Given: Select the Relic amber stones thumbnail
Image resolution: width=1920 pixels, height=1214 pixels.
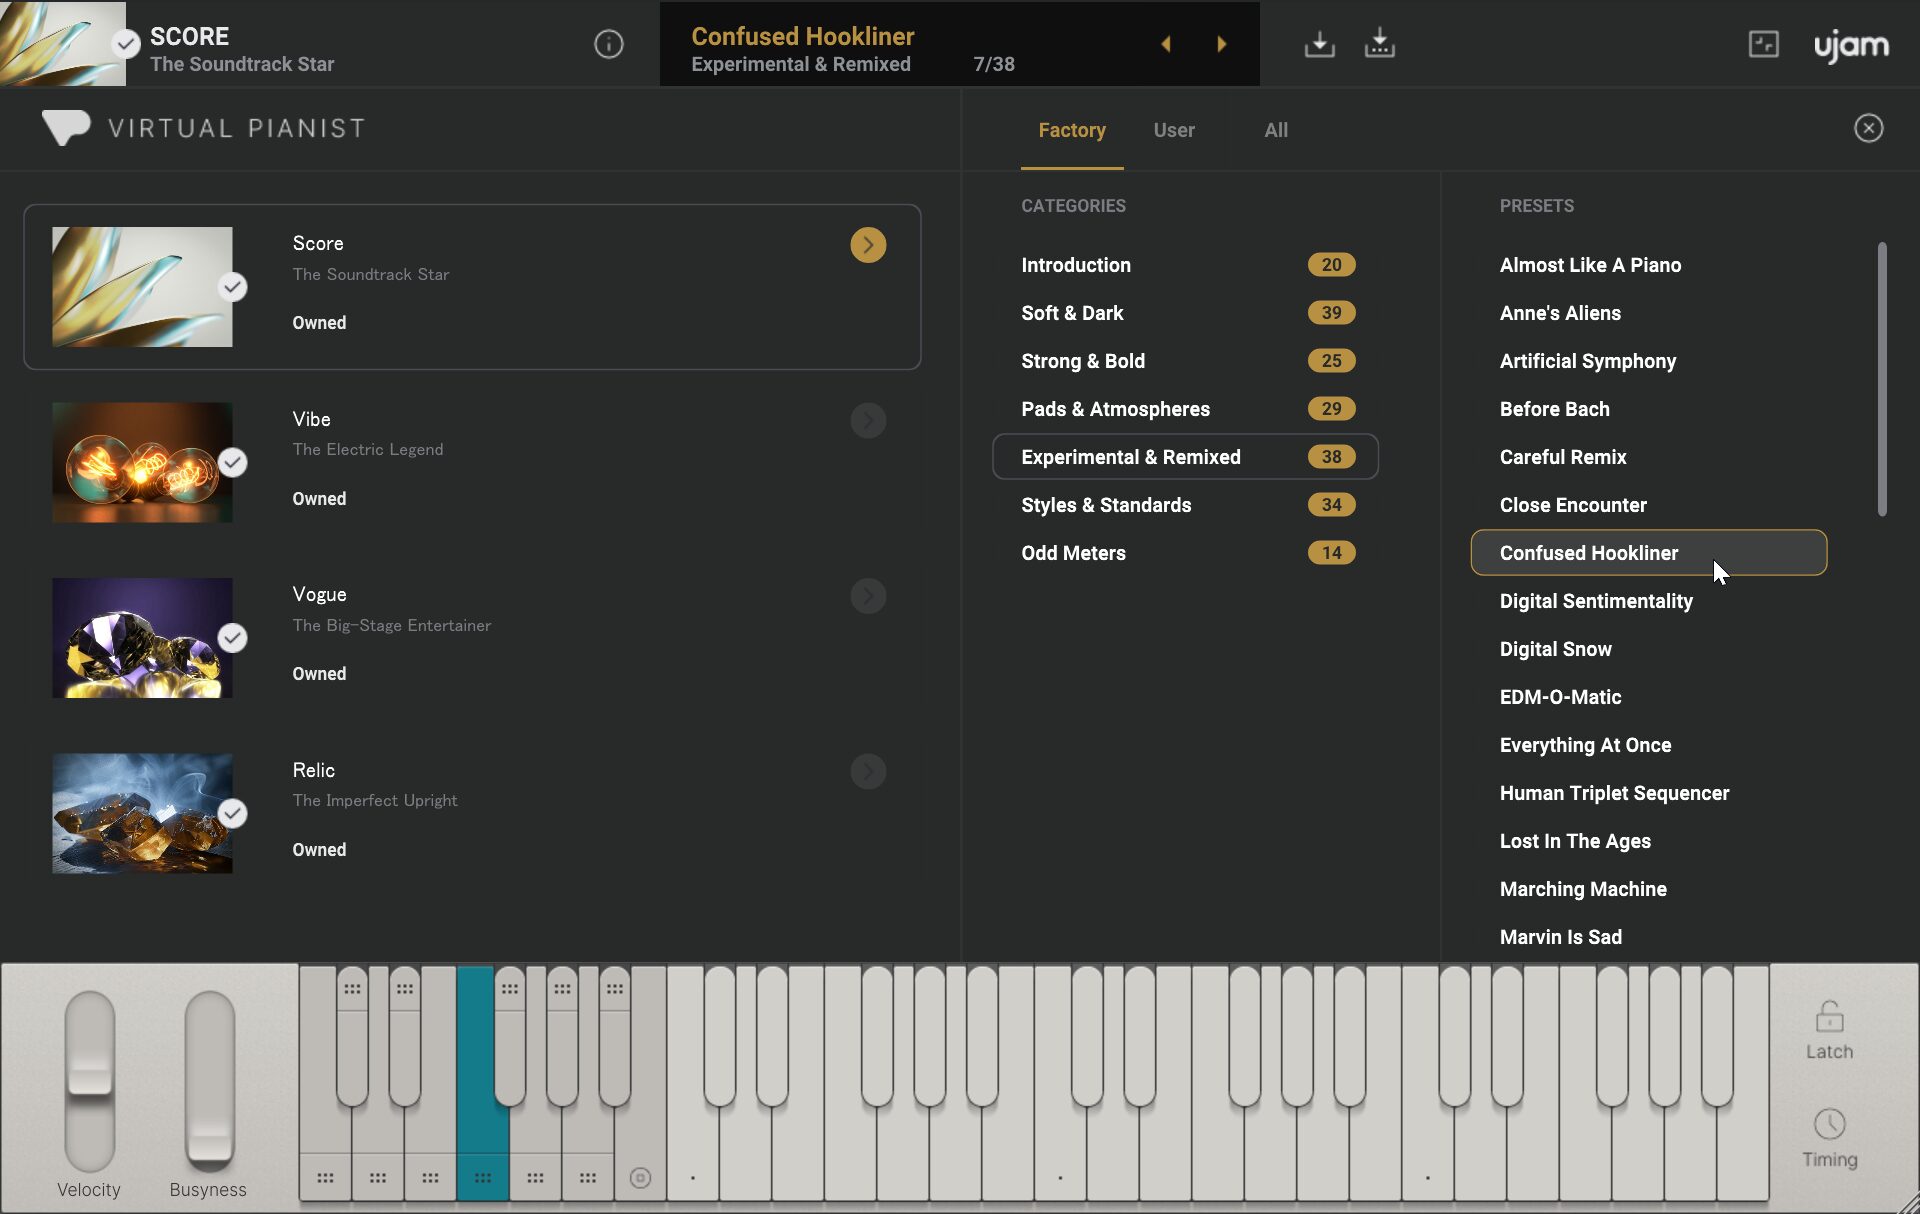Looking at the screenshot, I should pos(142,813).
